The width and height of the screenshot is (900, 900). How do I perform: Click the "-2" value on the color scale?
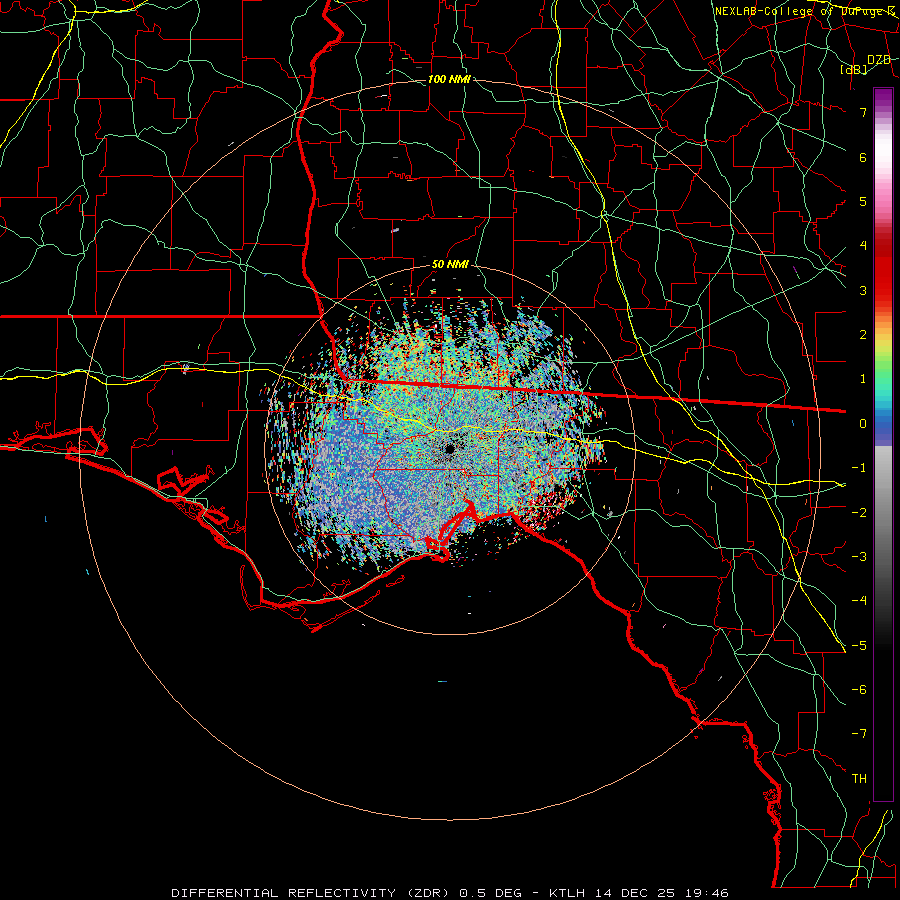[x=859, y=512]
